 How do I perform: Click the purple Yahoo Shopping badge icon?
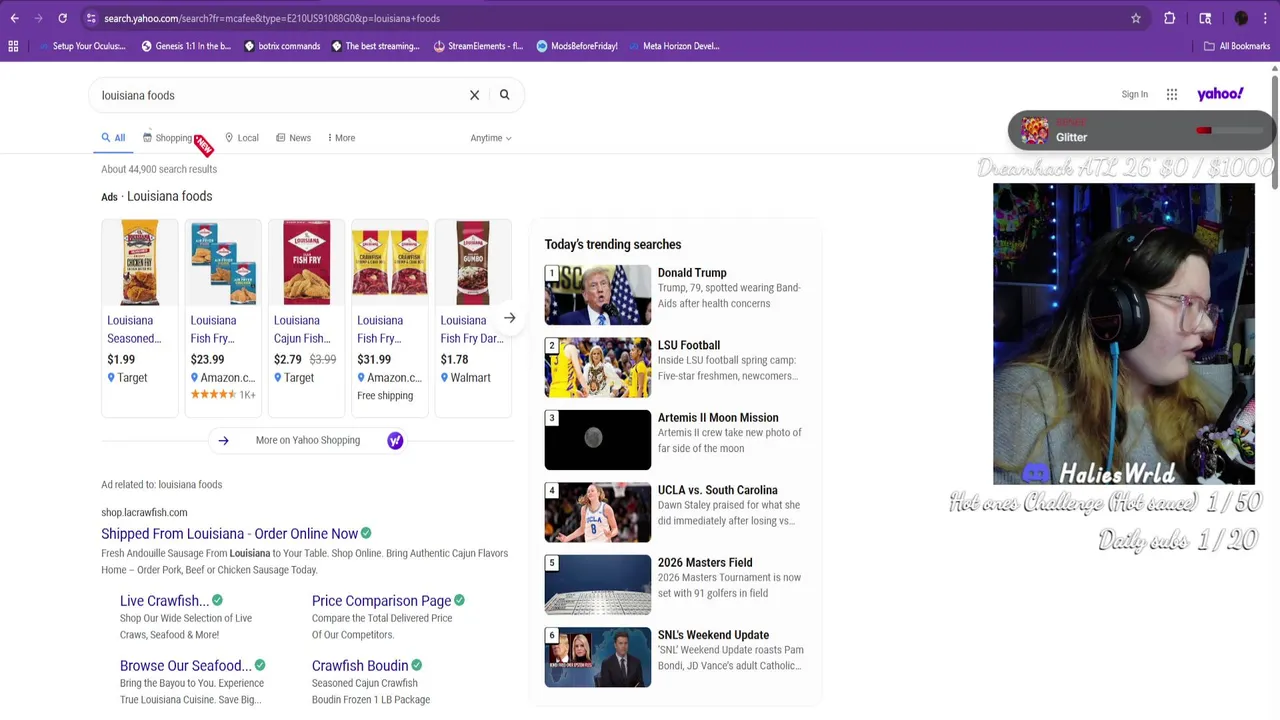pyautogui.click(x=395, y=440)
